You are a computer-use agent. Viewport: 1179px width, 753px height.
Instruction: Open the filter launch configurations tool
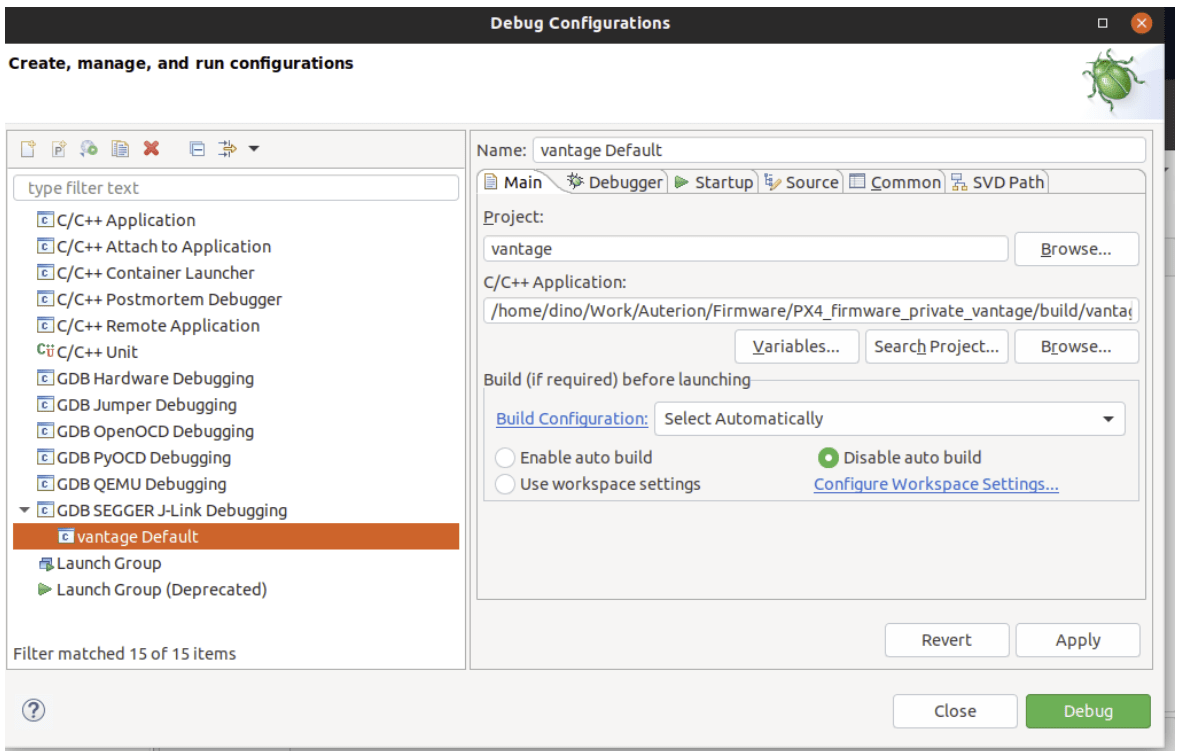(229, 148)
